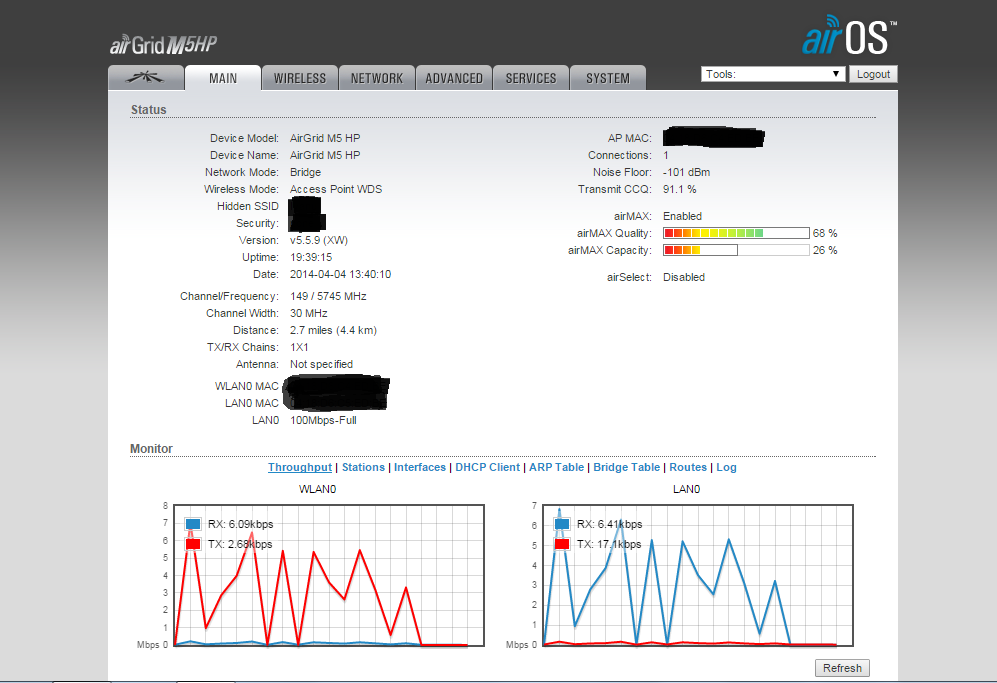Select the Distance value 2.7 miles (4.4 km)
The height and width of the screenshot is (683, 997).
pos(333,331)
